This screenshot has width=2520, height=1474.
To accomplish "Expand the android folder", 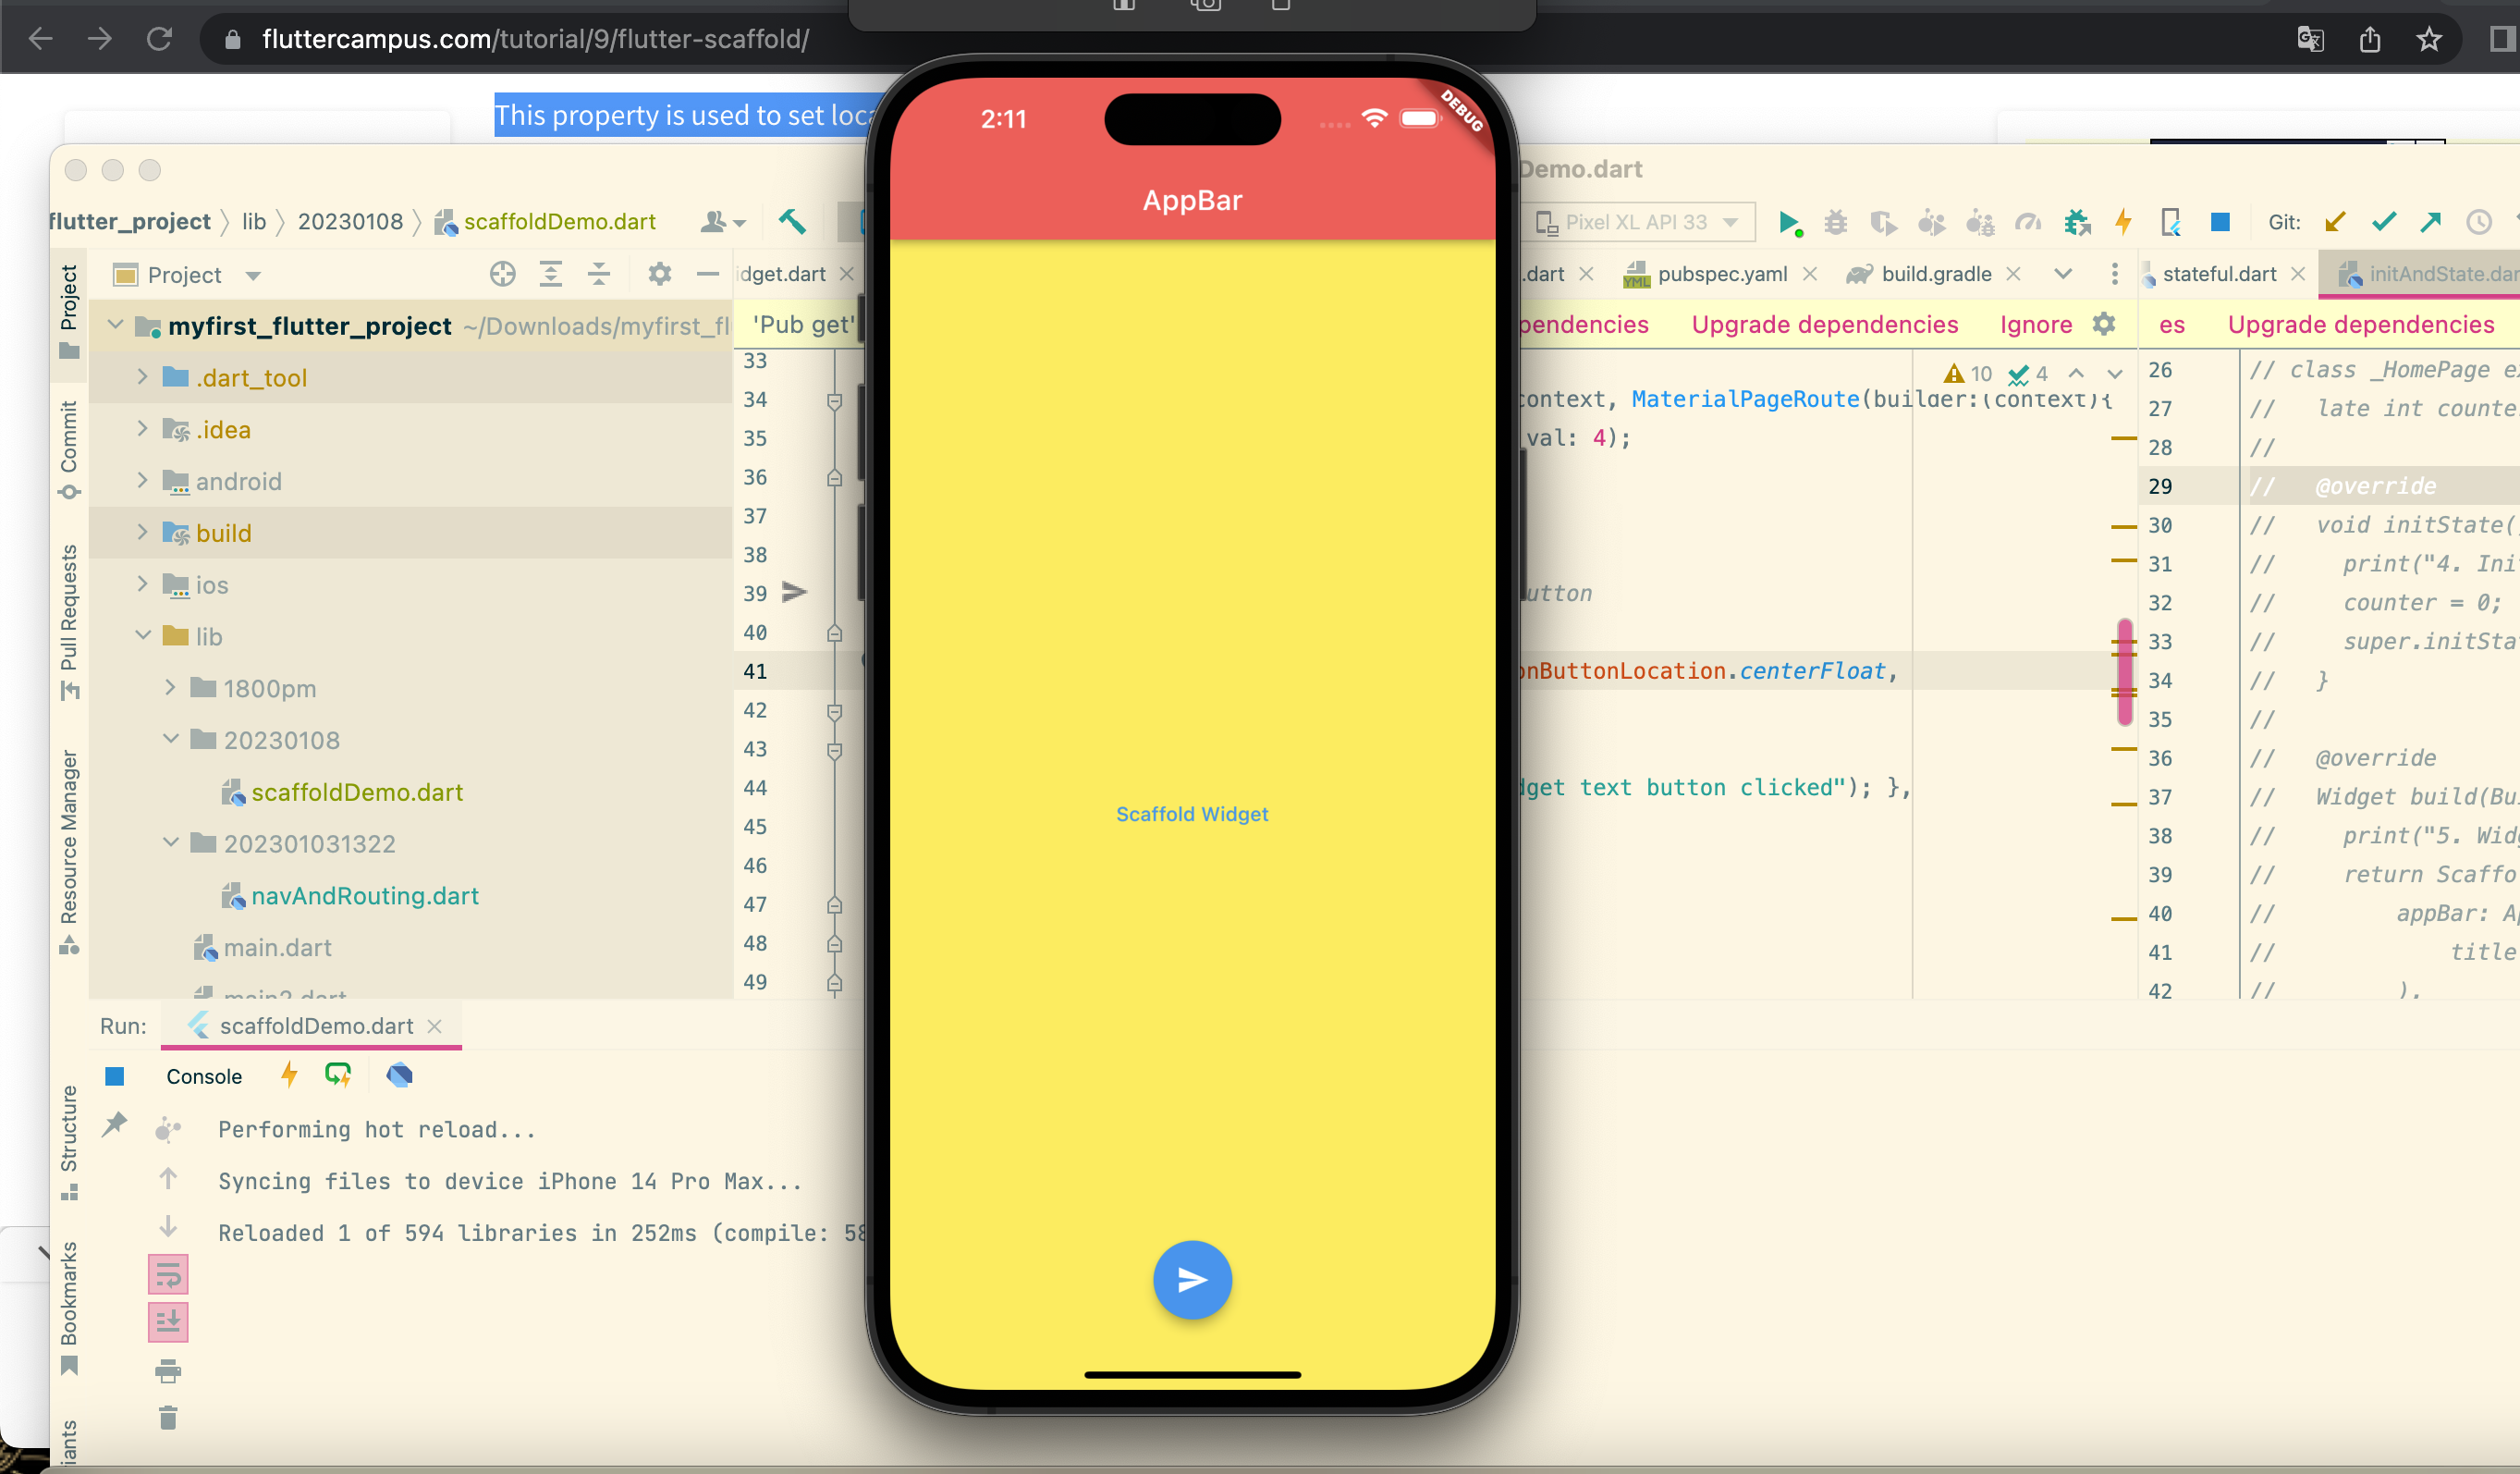I will point(142,481).
